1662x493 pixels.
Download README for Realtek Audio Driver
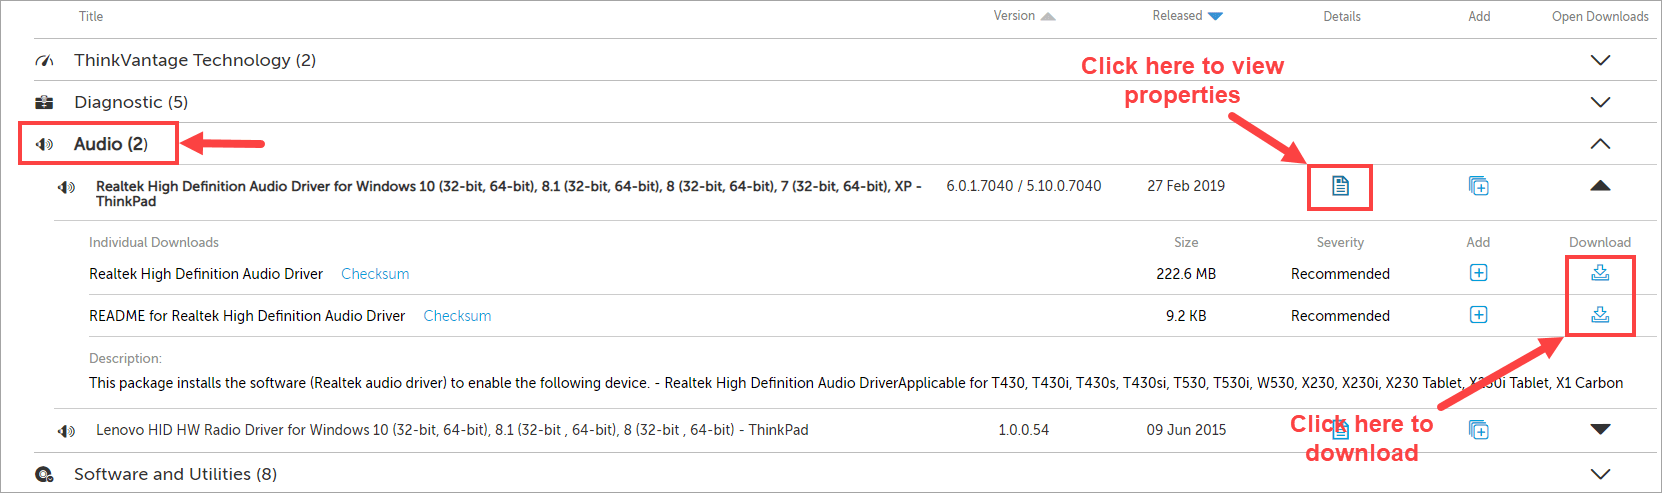pyautogui.click(x=1600, y=315)
